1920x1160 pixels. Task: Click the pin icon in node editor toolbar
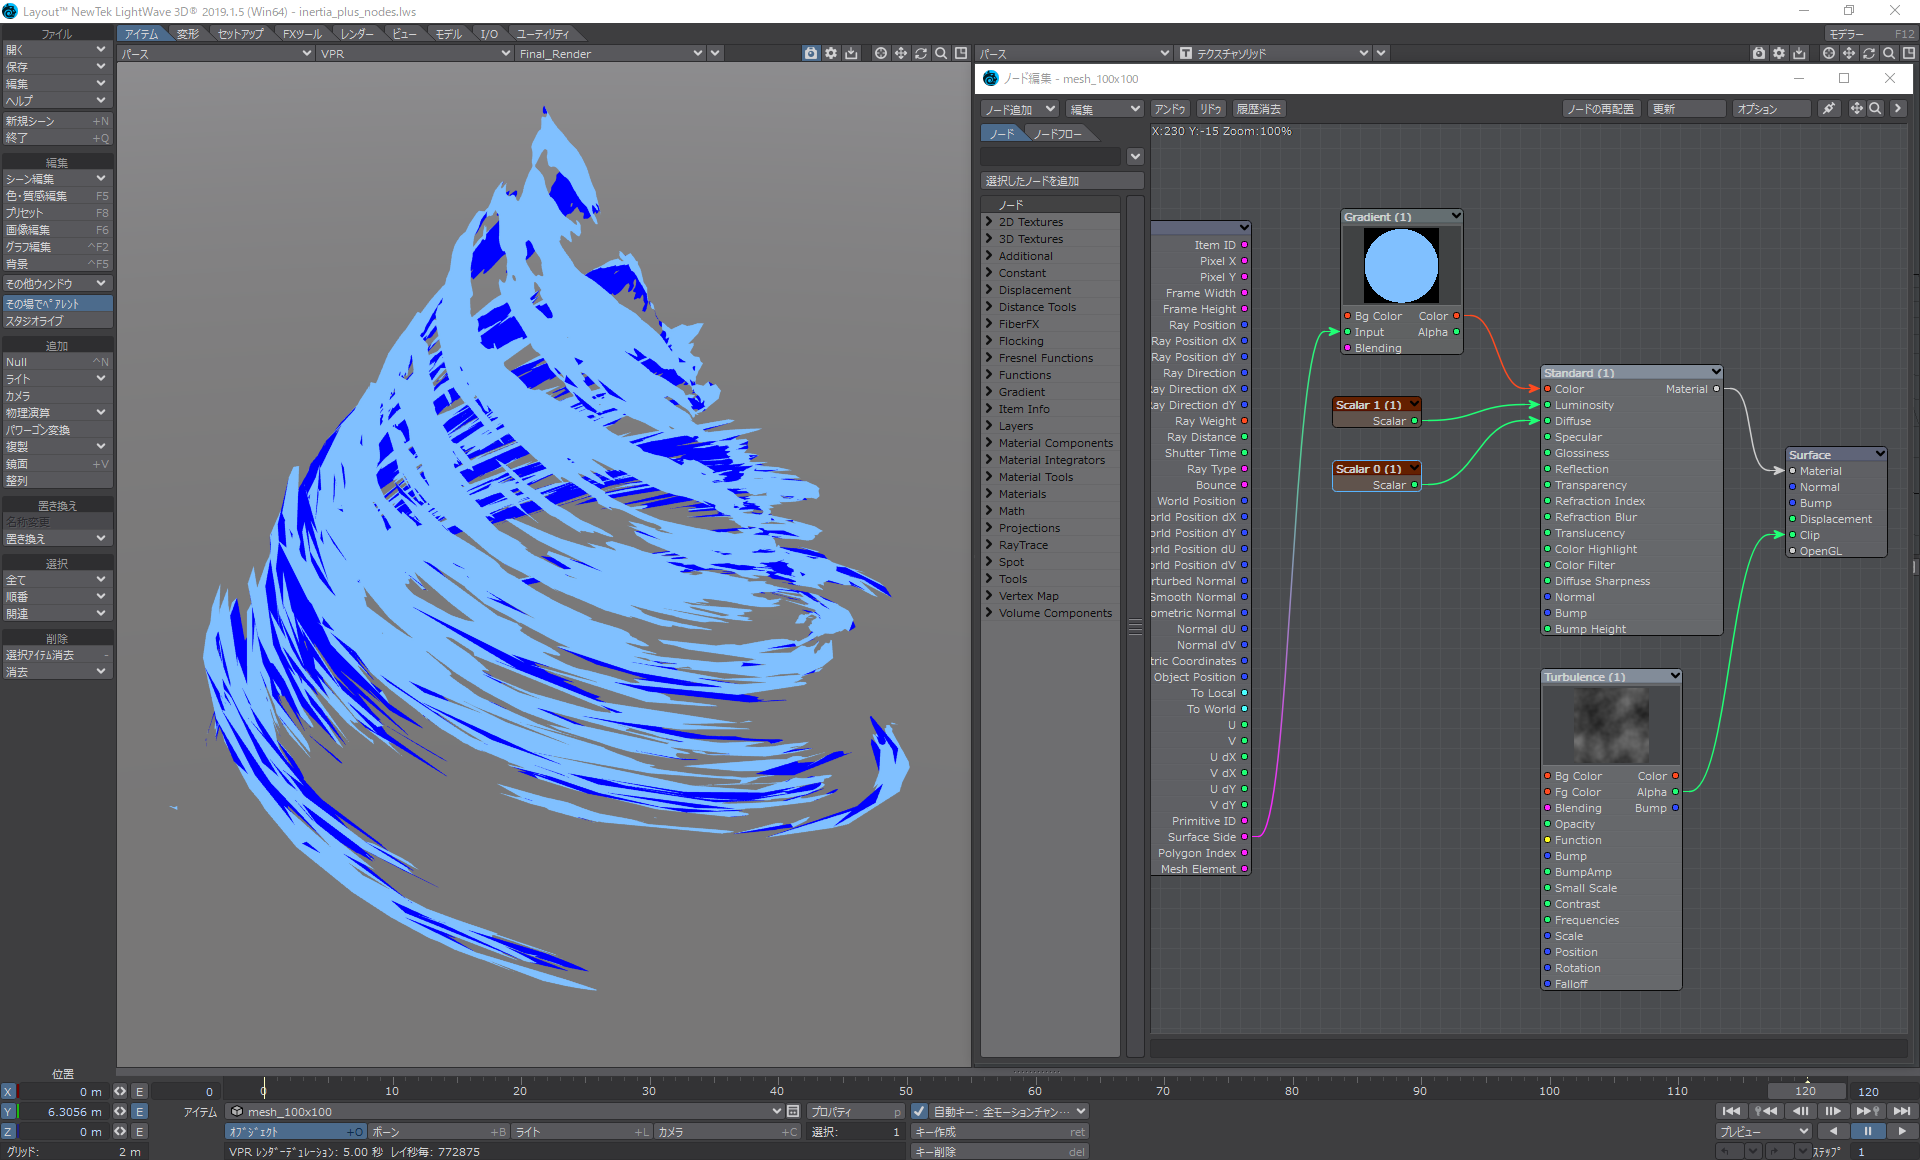point(1828,109)
